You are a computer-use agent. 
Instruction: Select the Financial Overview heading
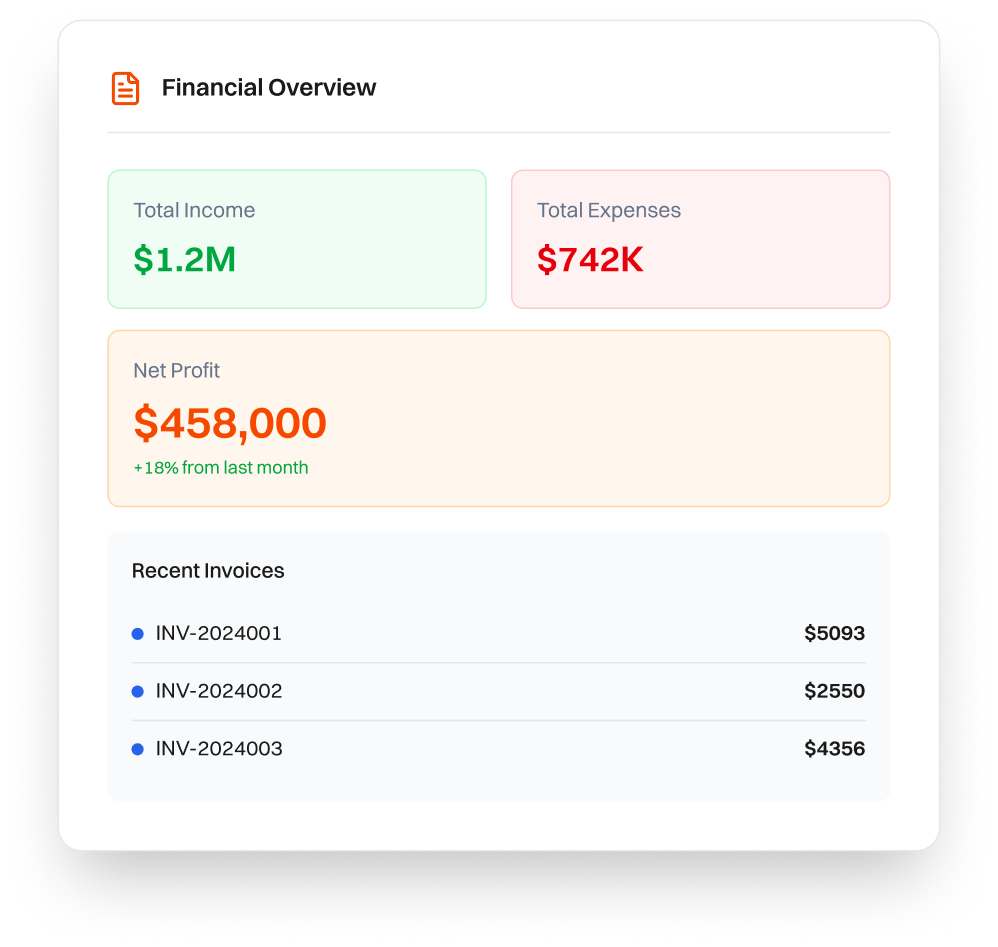click(x=269, y=88)
